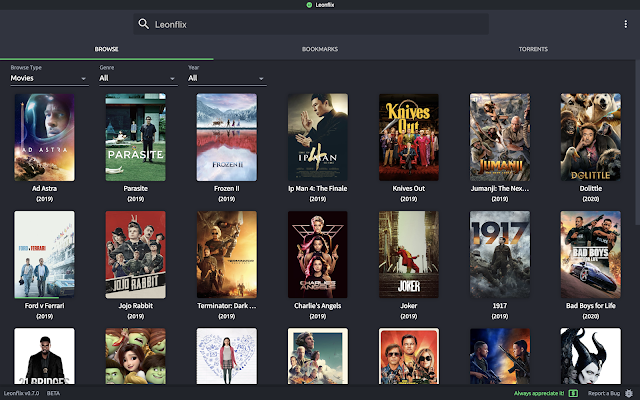The image size is (640, 400).
Task: Click the Report a Bug link
Action: click(x=604, y=393)
